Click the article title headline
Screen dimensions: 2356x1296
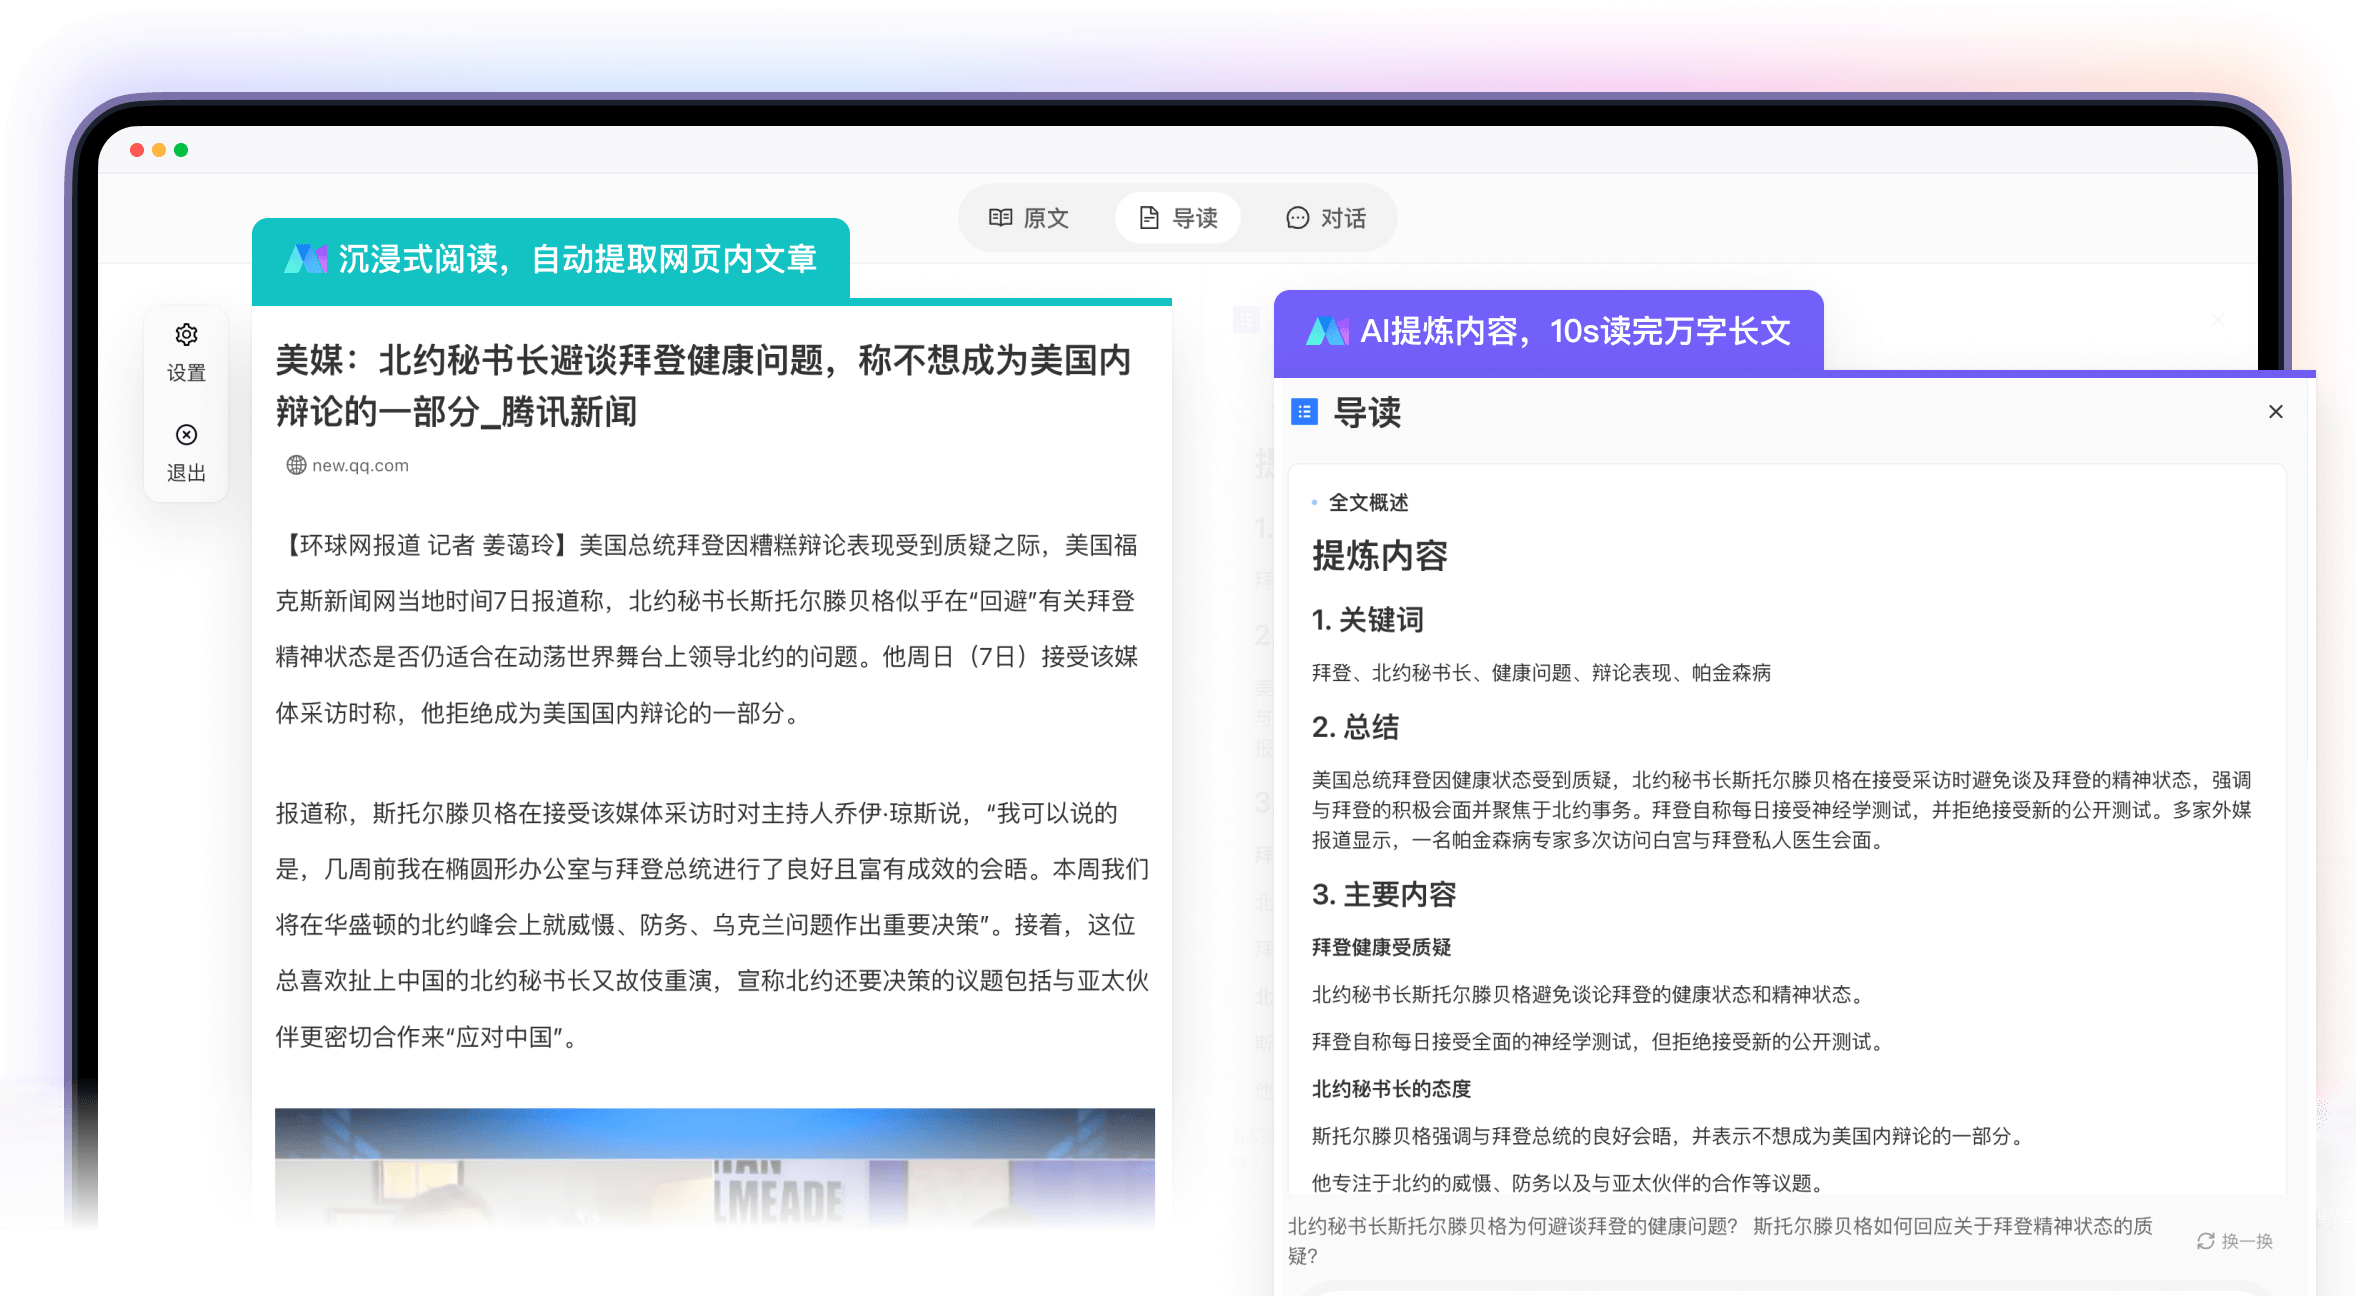click(702, 385)
